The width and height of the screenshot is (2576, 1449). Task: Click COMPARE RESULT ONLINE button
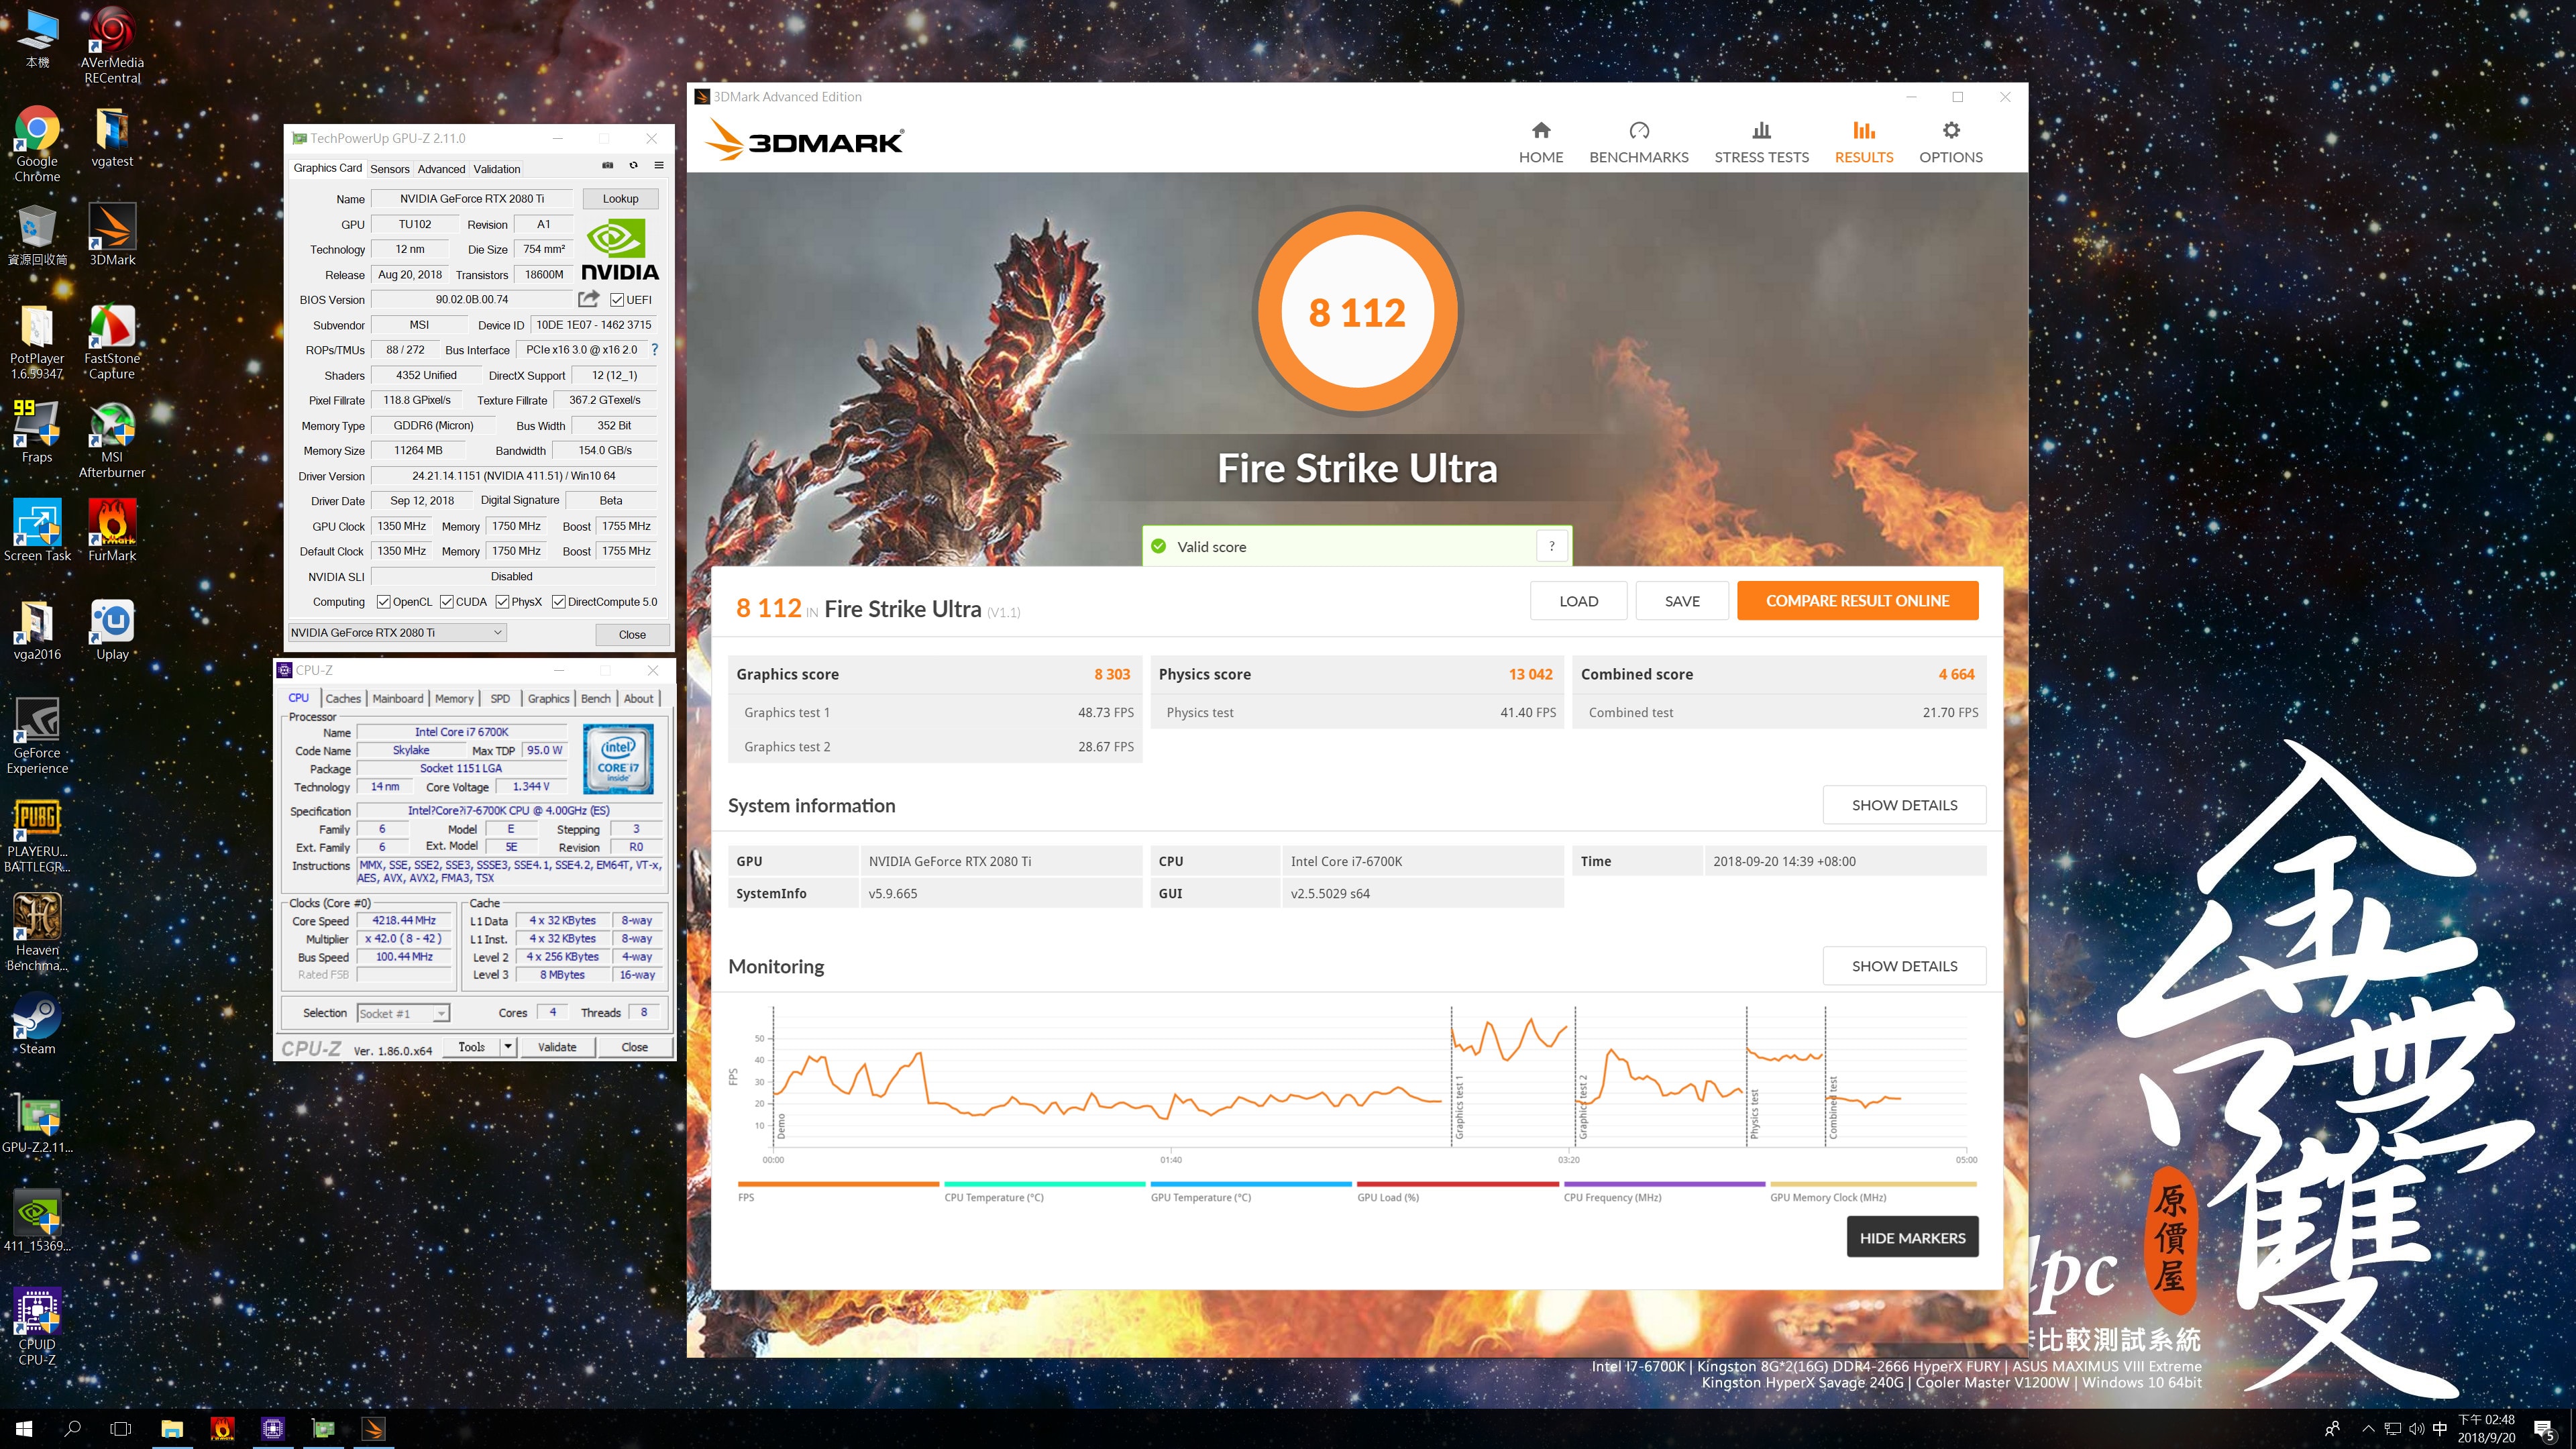tap(1857, 601)
